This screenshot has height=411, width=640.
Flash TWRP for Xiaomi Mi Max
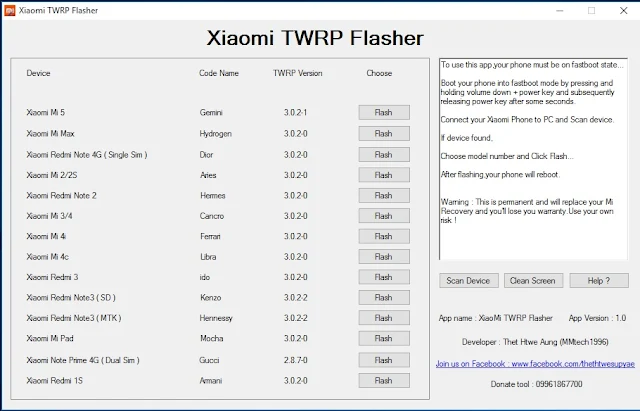pyautogui.click(x=384, y=134)
